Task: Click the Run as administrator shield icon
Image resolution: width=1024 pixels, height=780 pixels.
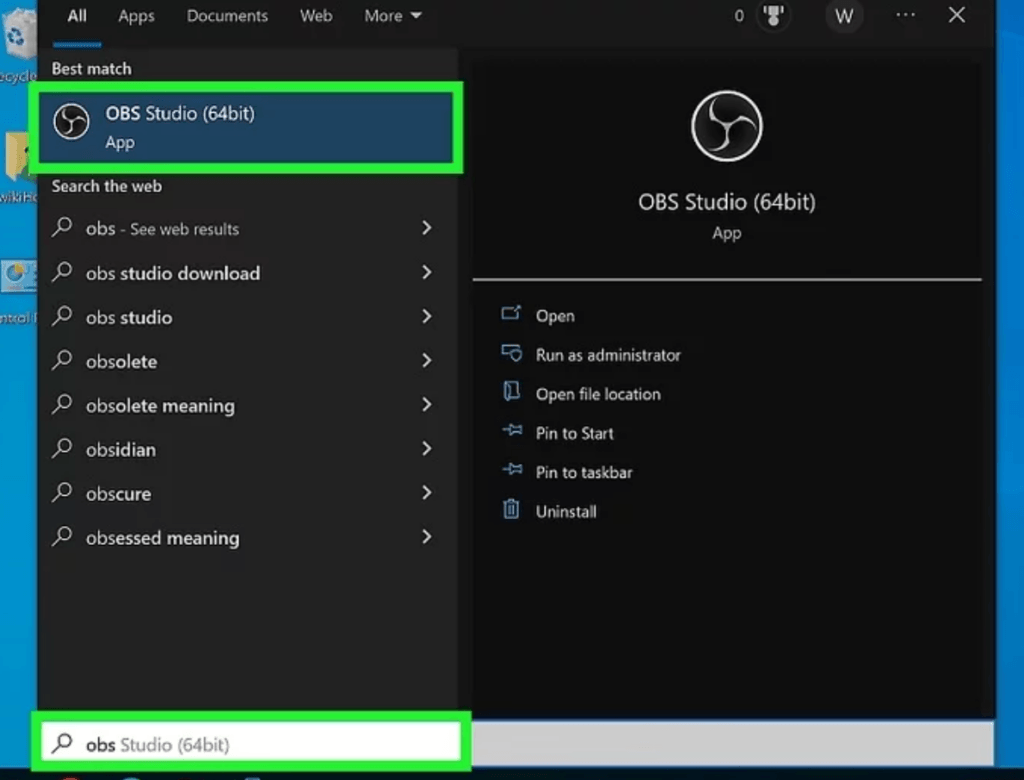Action: pyautogui.click(x=511, y=353)
